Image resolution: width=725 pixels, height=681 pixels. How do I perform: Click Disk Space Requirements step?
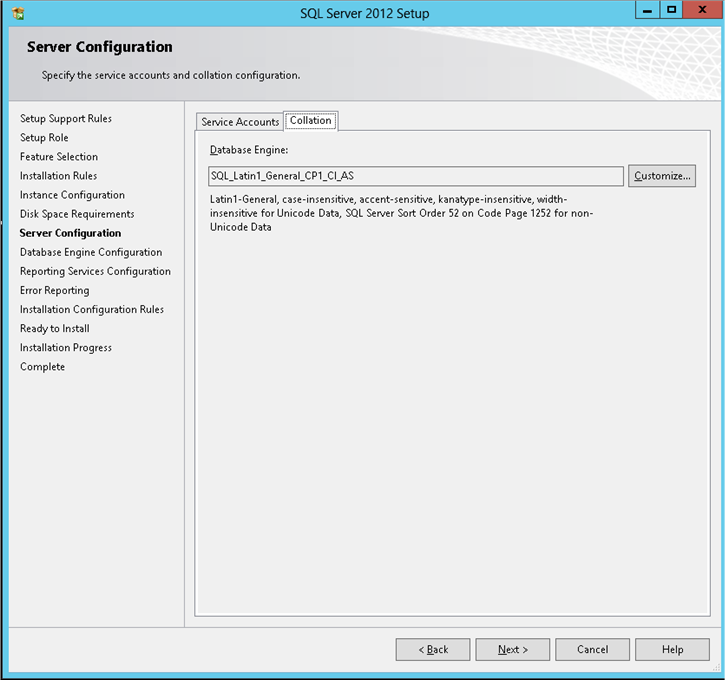[77, 214]
